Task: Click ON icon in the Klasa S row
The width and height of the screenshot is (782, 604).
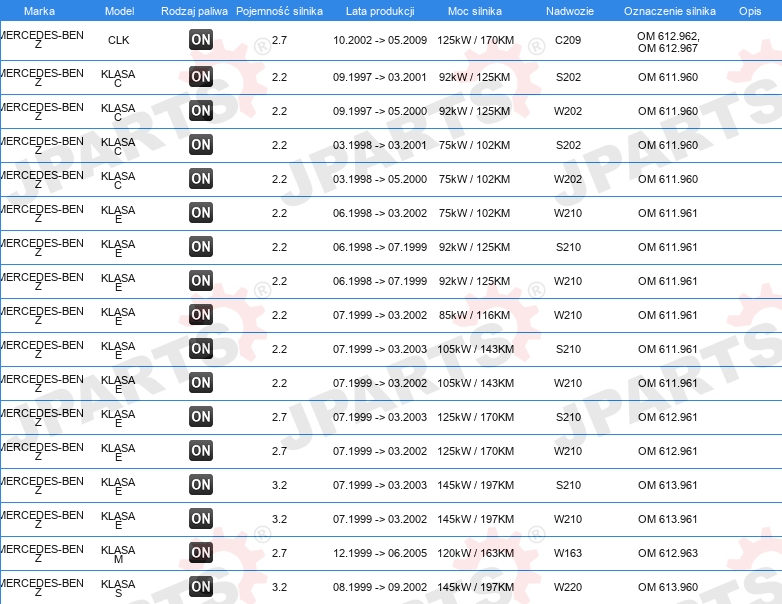Action: click(201, 587)
